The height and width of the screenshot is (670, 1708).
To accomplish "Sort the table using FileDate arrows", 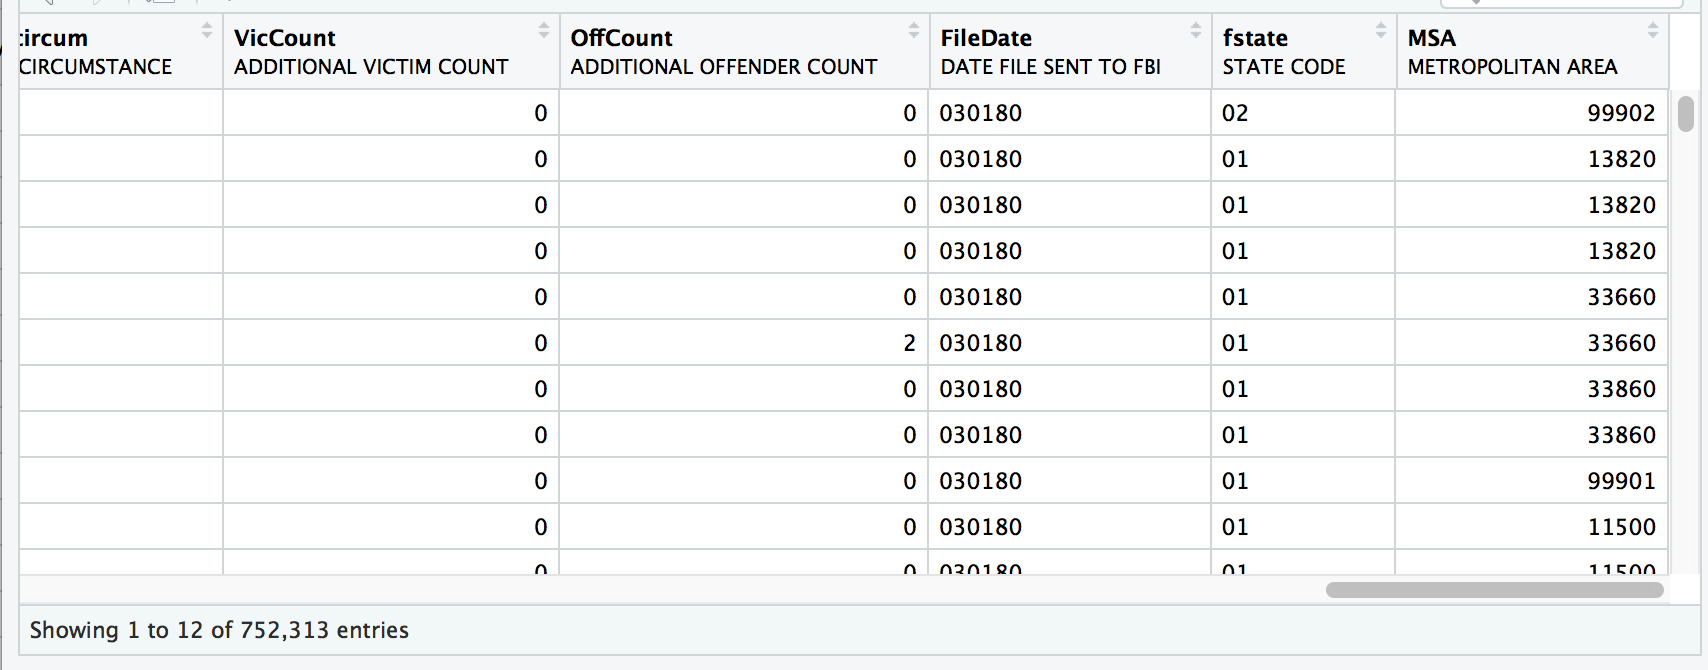I will tap(1195, 31).
